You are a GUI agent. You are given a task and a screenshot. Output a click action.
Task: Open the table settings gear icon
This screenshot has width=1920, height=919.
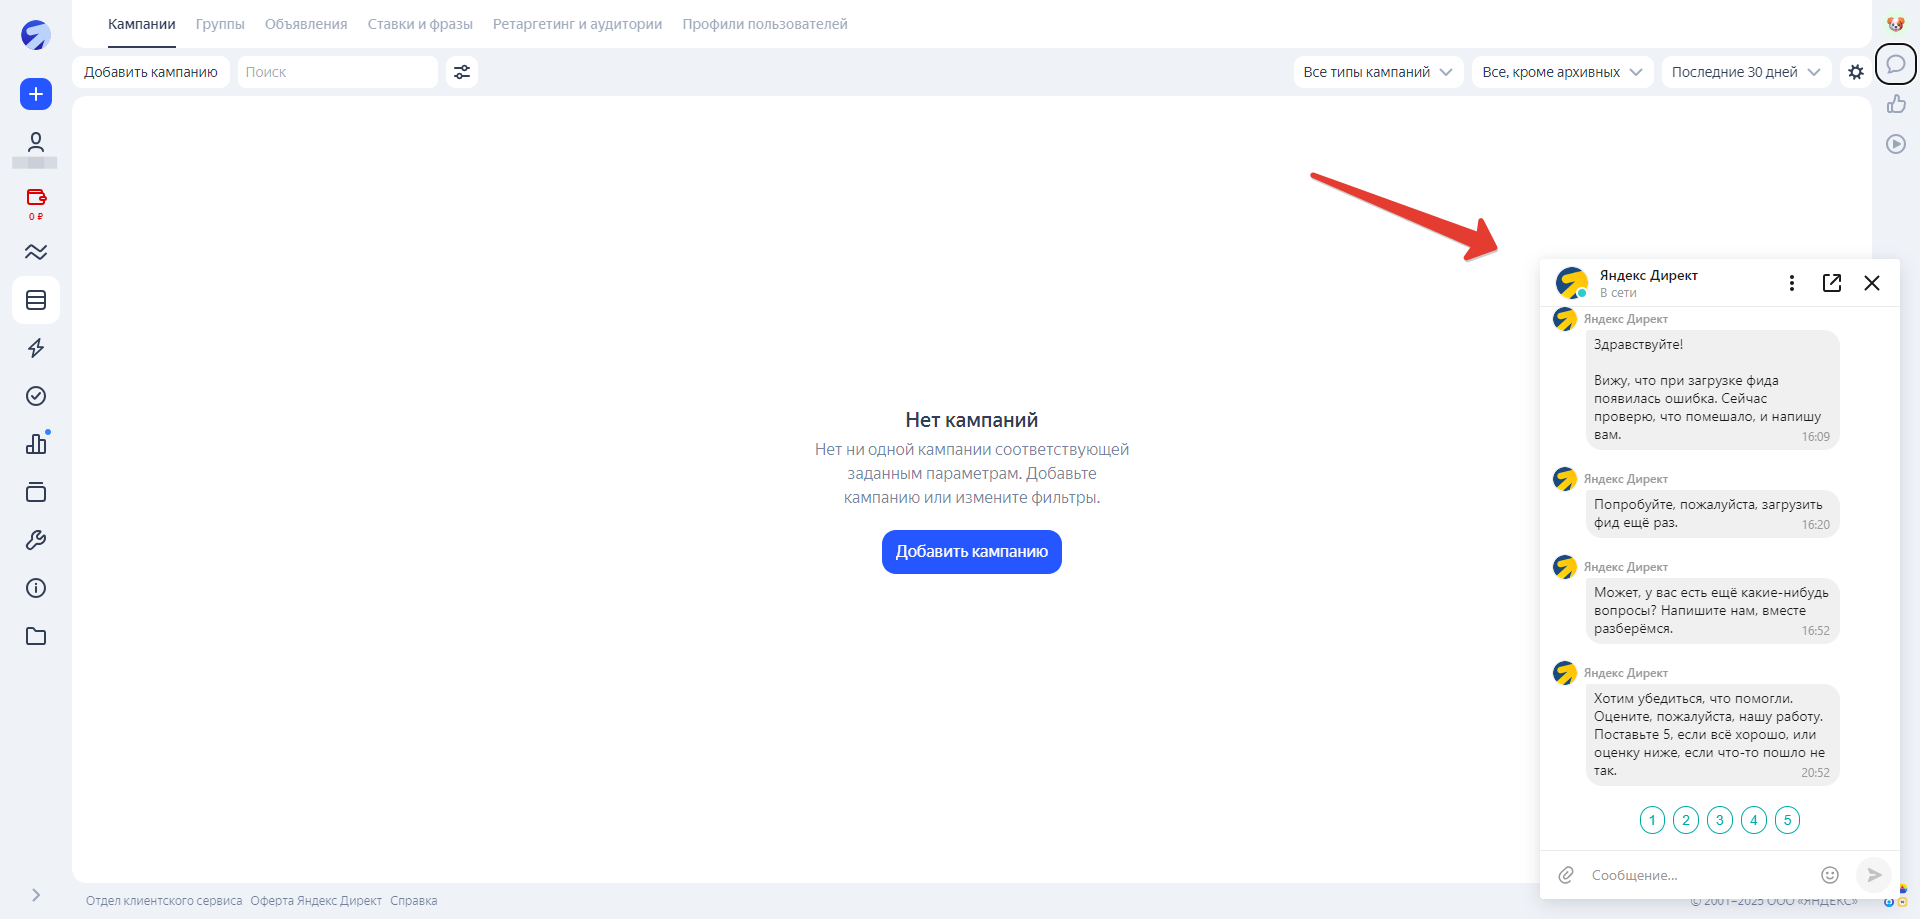pyautogui.click(x=1856, y=72)
